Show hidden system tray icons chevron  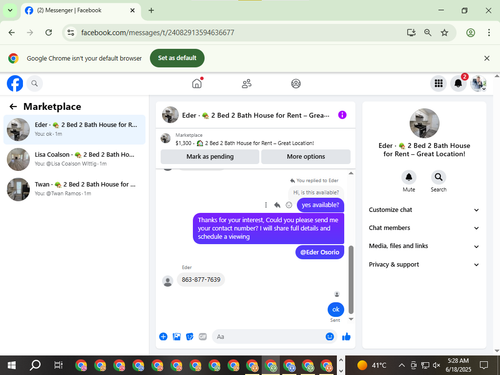(402, 366)
